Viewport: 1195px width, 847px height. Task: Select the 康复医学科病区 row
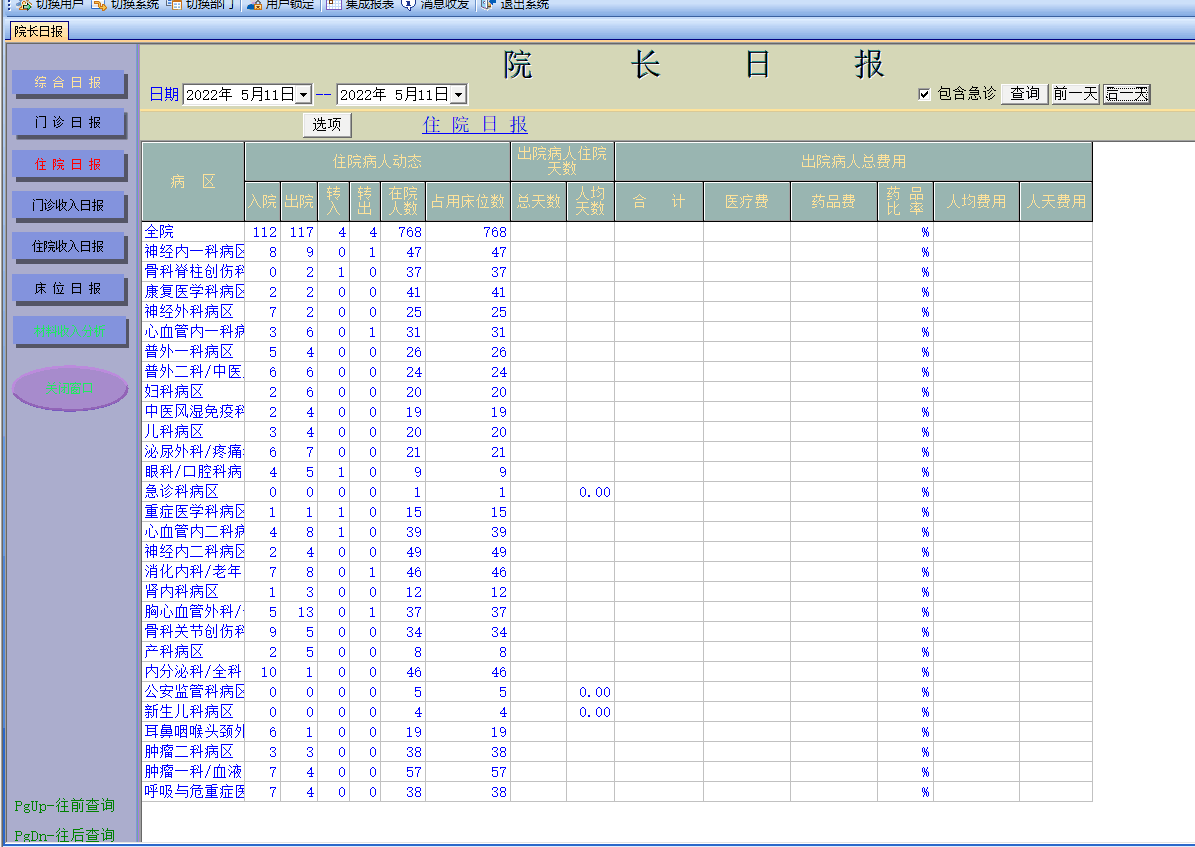(617, 292)
